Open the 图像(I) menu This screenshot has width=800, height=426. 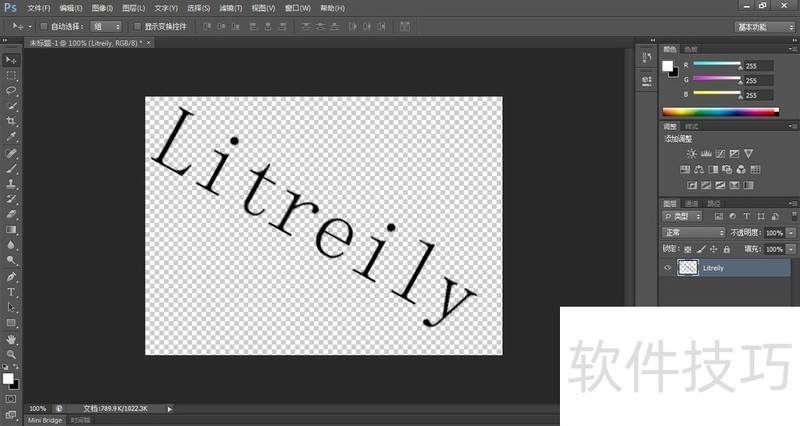click(x=102, y=8)
